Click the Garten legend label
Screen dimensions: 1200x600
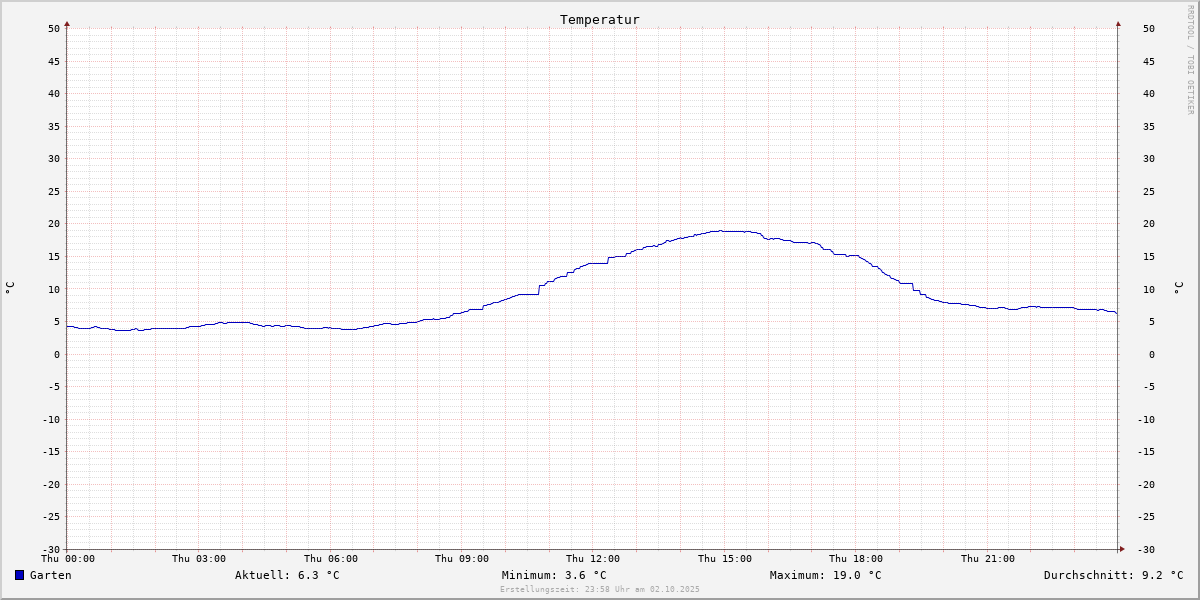point(51,575)
